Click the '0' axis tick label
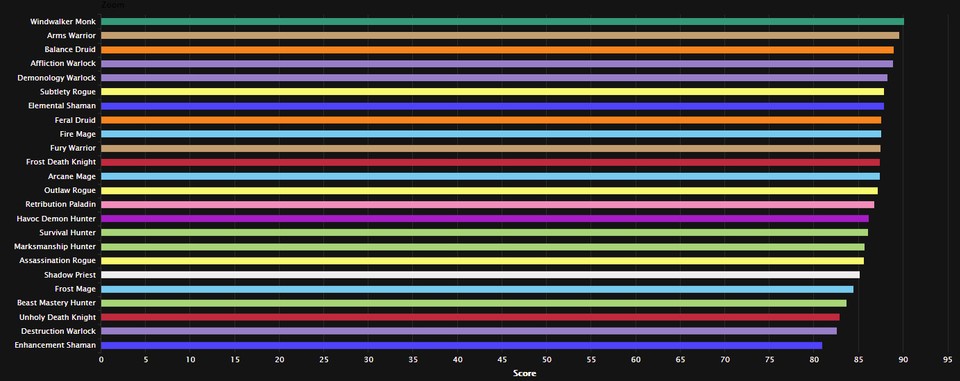 point(101,360)
